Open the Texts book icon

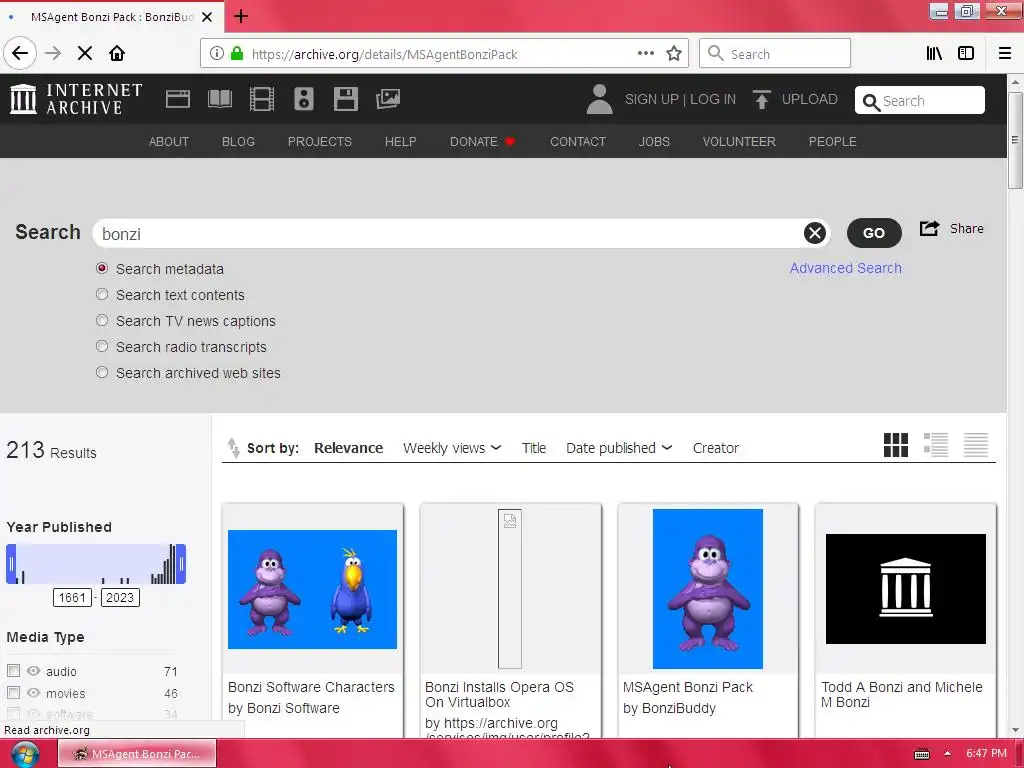219,99
